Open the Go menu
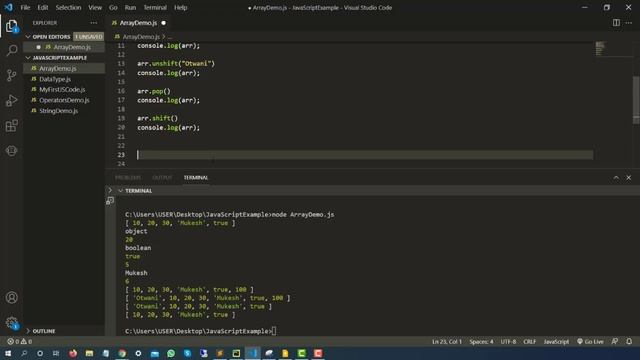This screenshot has width=640, height=360. tap(113, 7)
